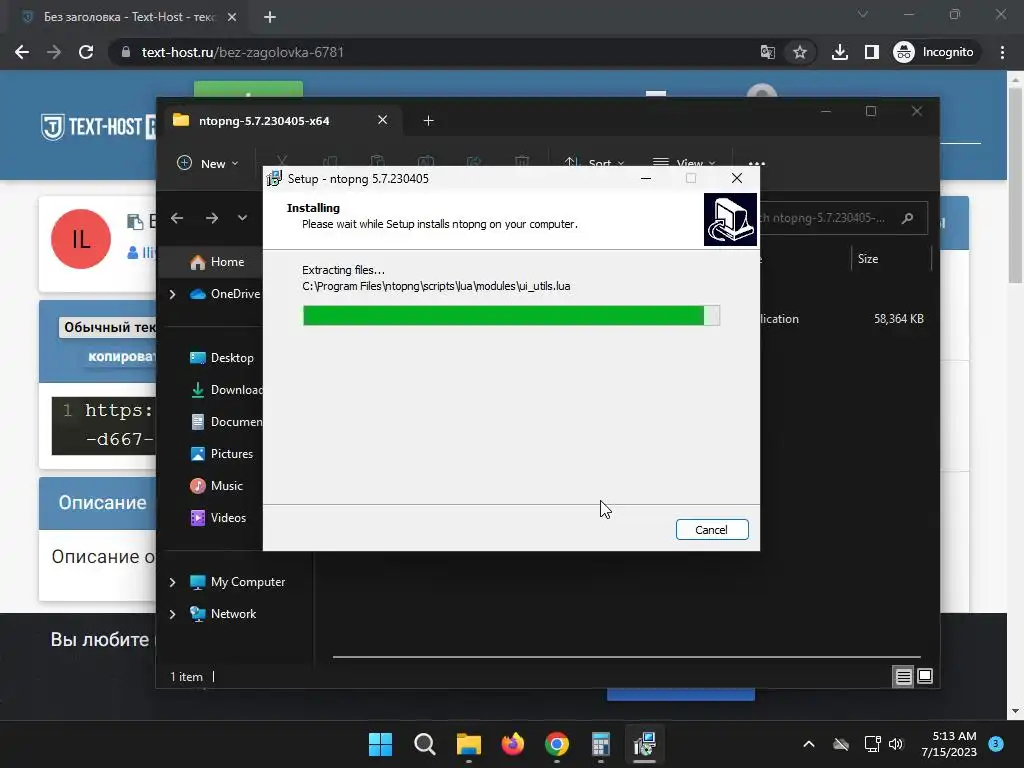Open Explorer recent locations chevron

(x=242, y=218)
